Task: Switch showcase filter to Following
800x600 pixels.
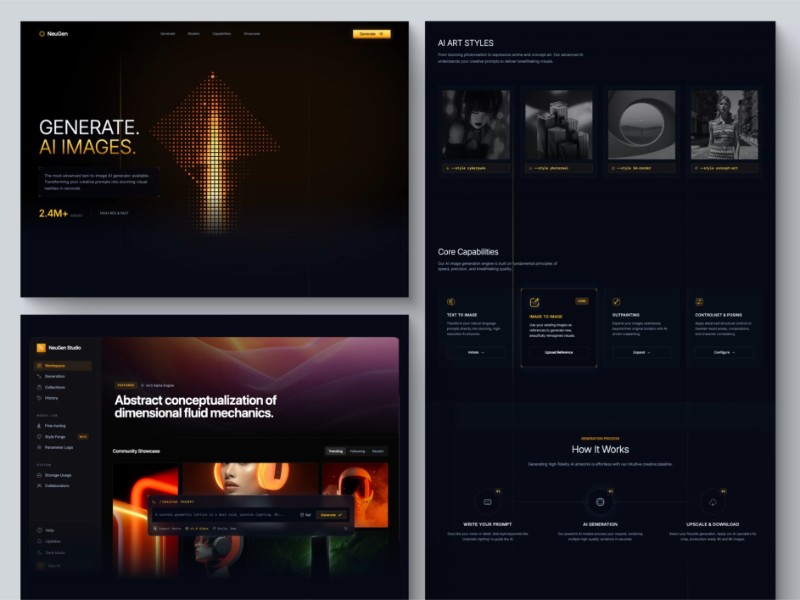Action: [x=357, y=451]
